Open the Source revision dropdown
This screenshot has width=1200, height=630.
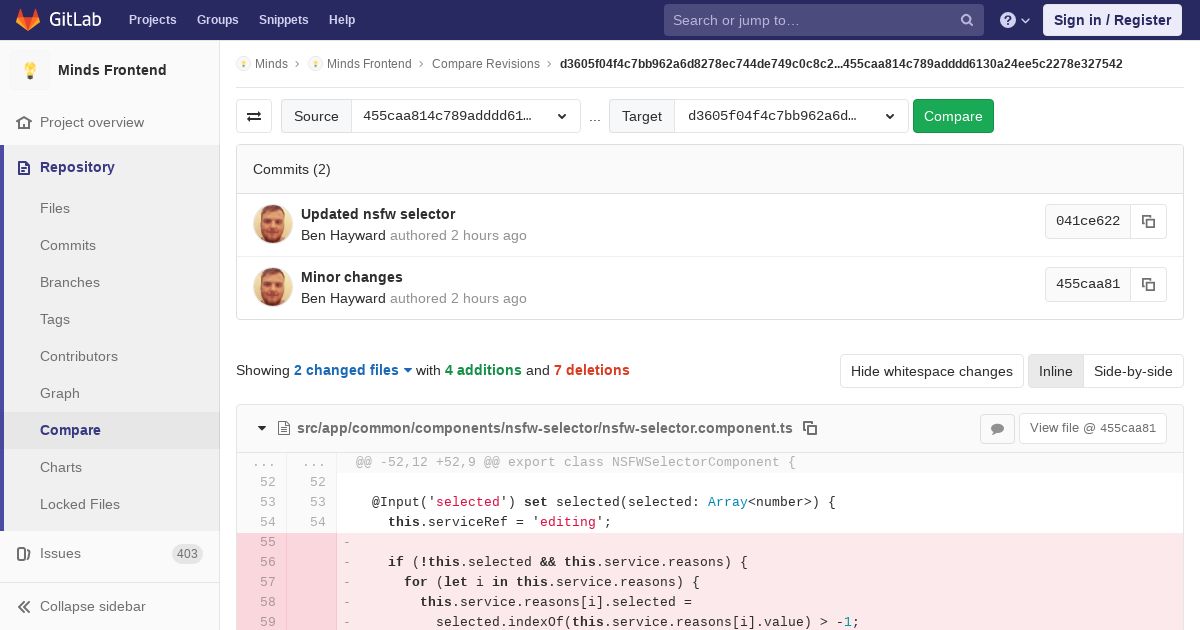pos(466,116)
